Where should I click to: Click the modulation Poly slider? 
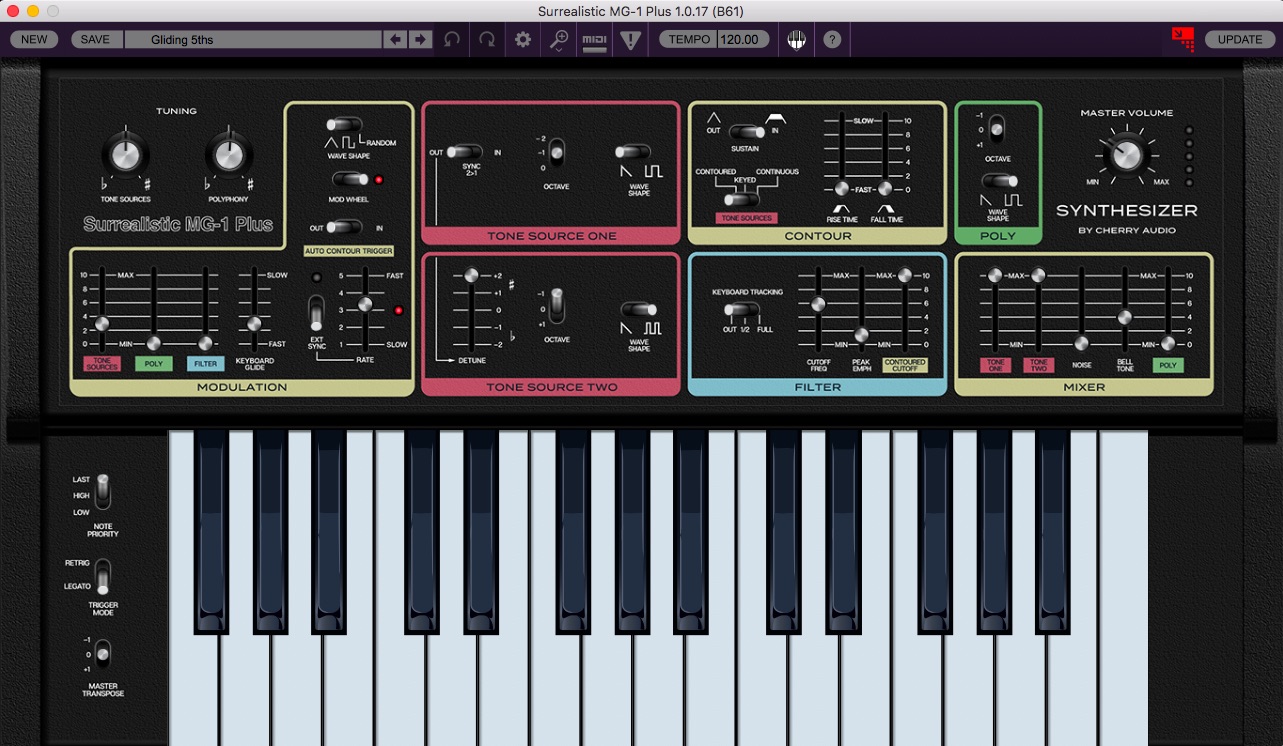[x=153, y=343]
